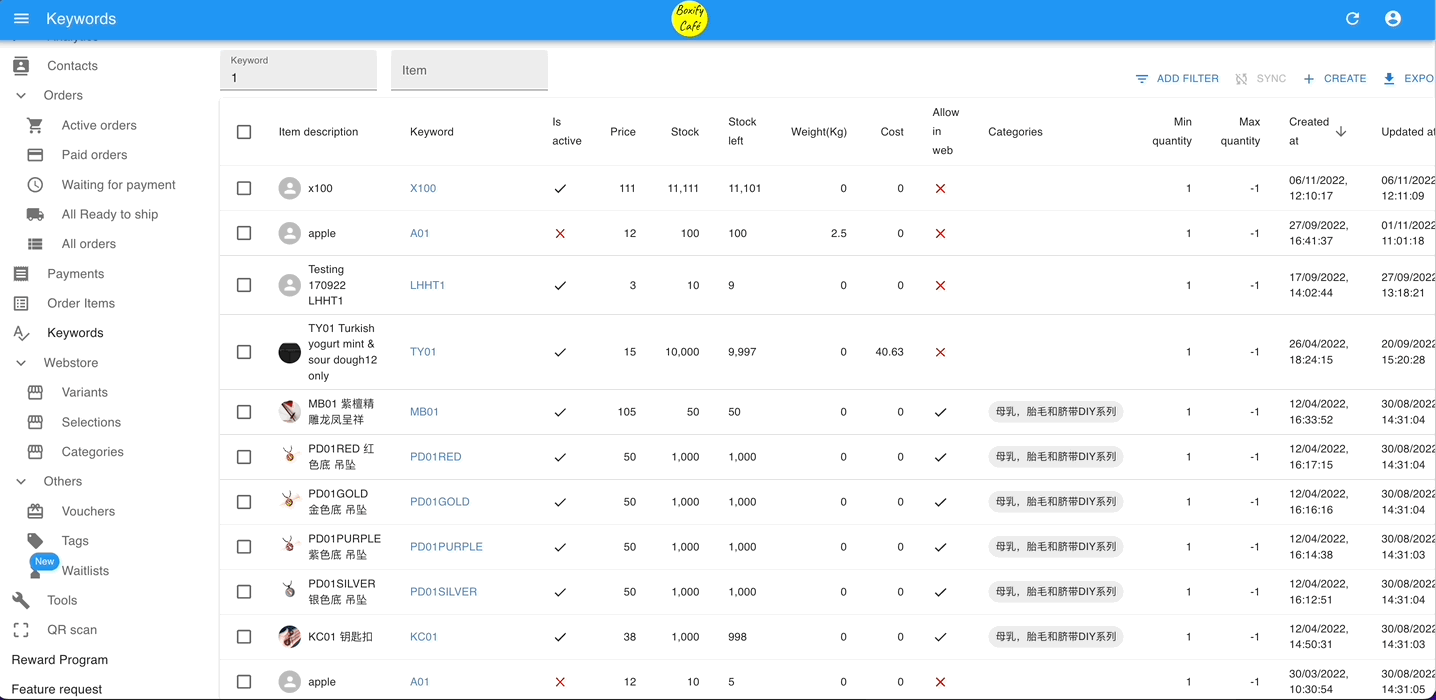Check the select-all checkbox in the table header
This screenshot has width=1436, height=700.
[243, 131]
